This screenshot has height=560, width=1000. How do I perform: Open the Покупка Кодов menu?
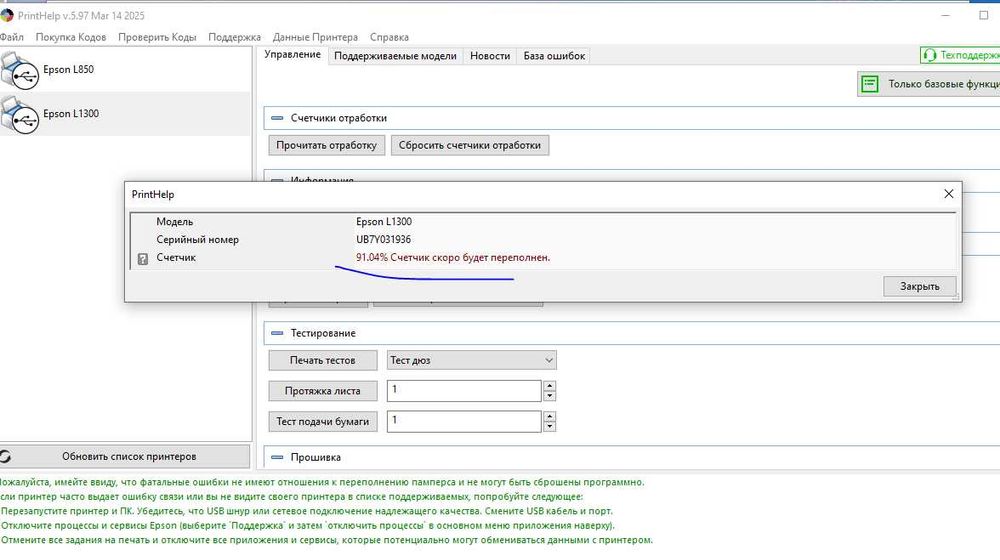pyautogui.click(x=71, y=38)
